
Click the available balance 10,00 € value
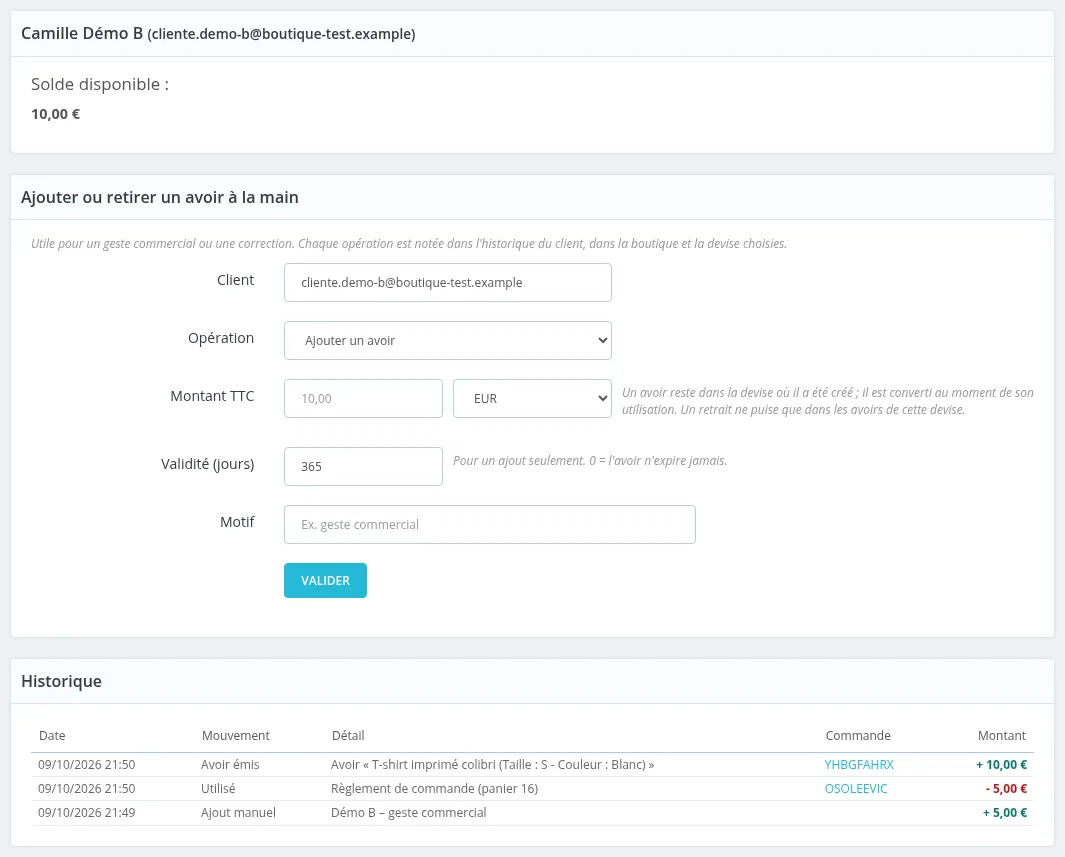[x=56, y=114]
